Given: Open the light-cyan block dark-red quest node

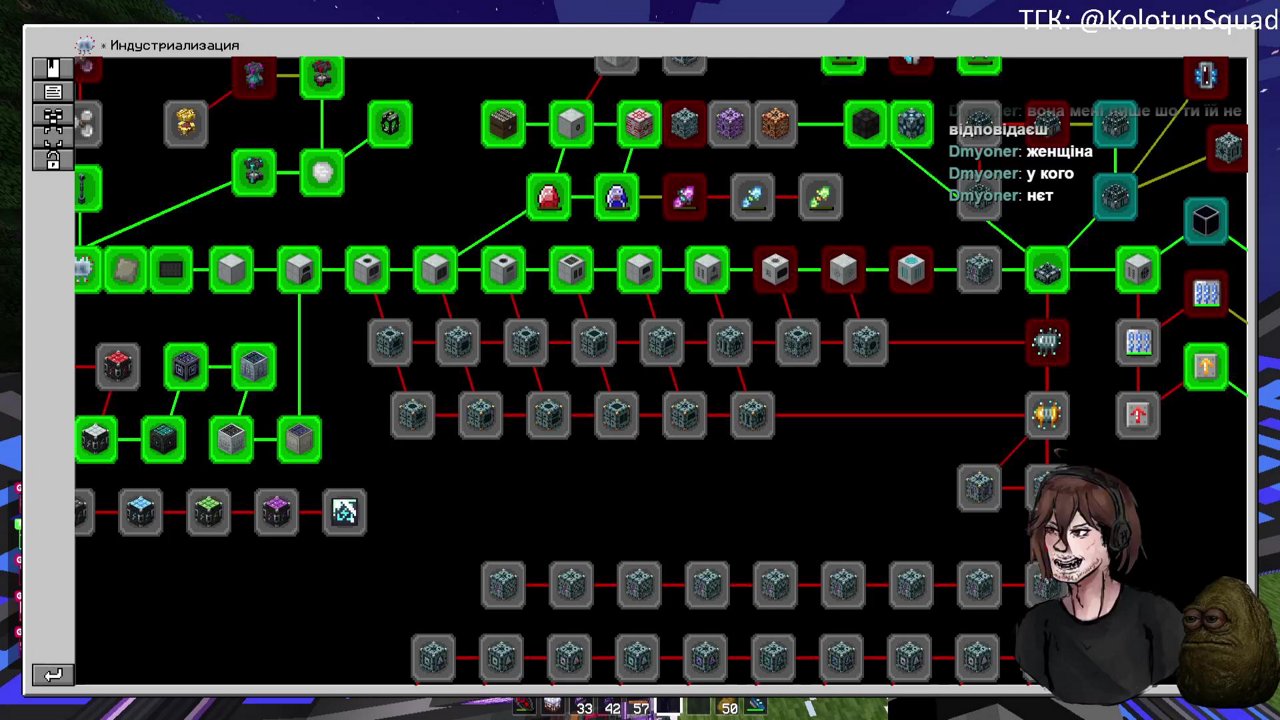Looking at the screenshot, I should [911, 269].
